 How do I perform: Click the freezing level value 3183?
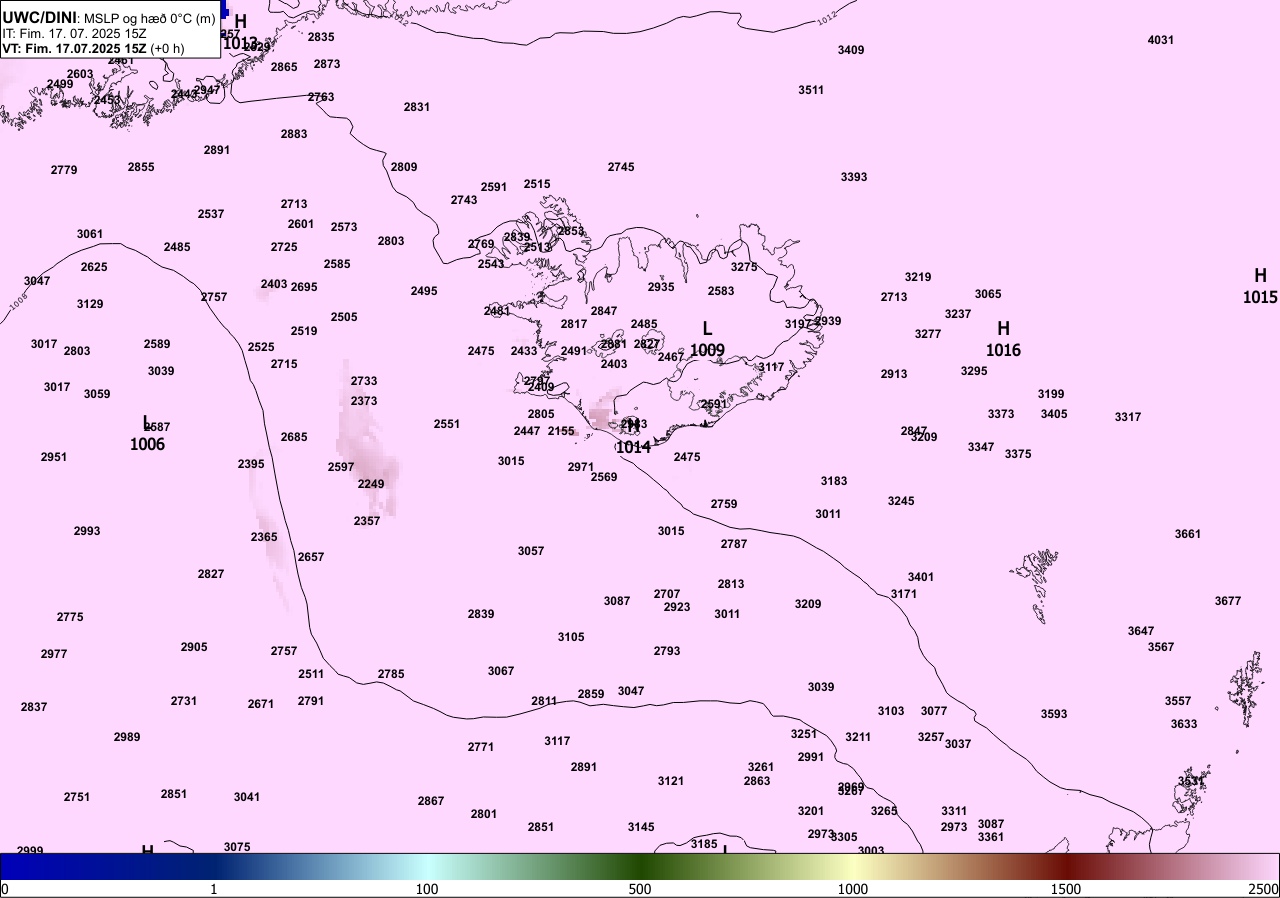pos(834,481)
